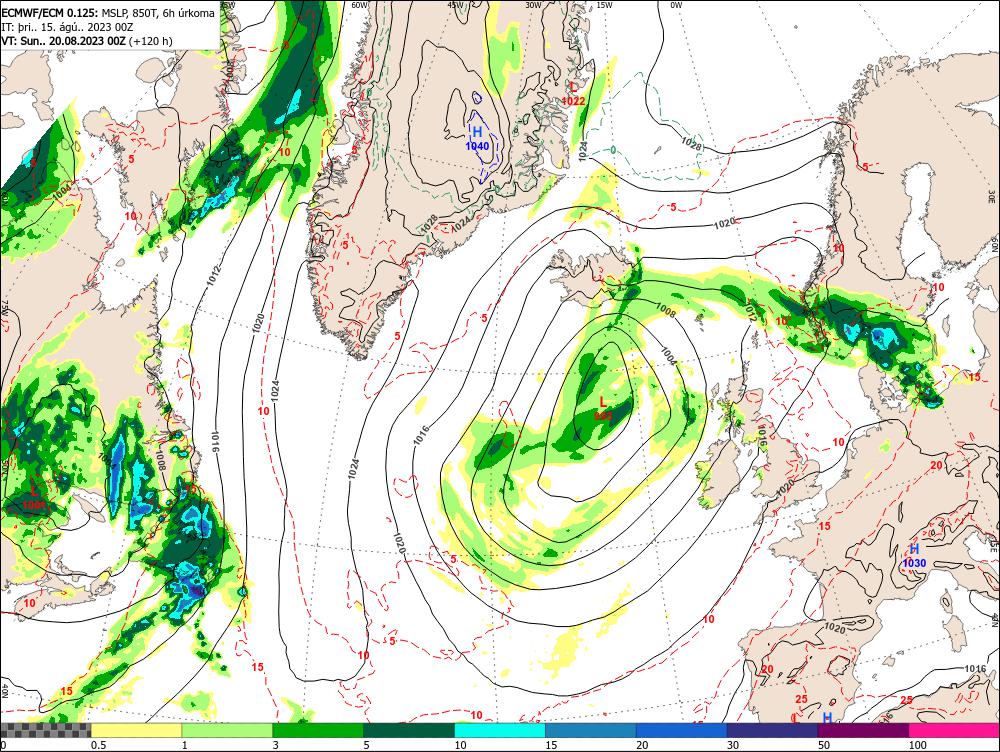Click the cyan 10–15 legend swatch

point(500,730)
